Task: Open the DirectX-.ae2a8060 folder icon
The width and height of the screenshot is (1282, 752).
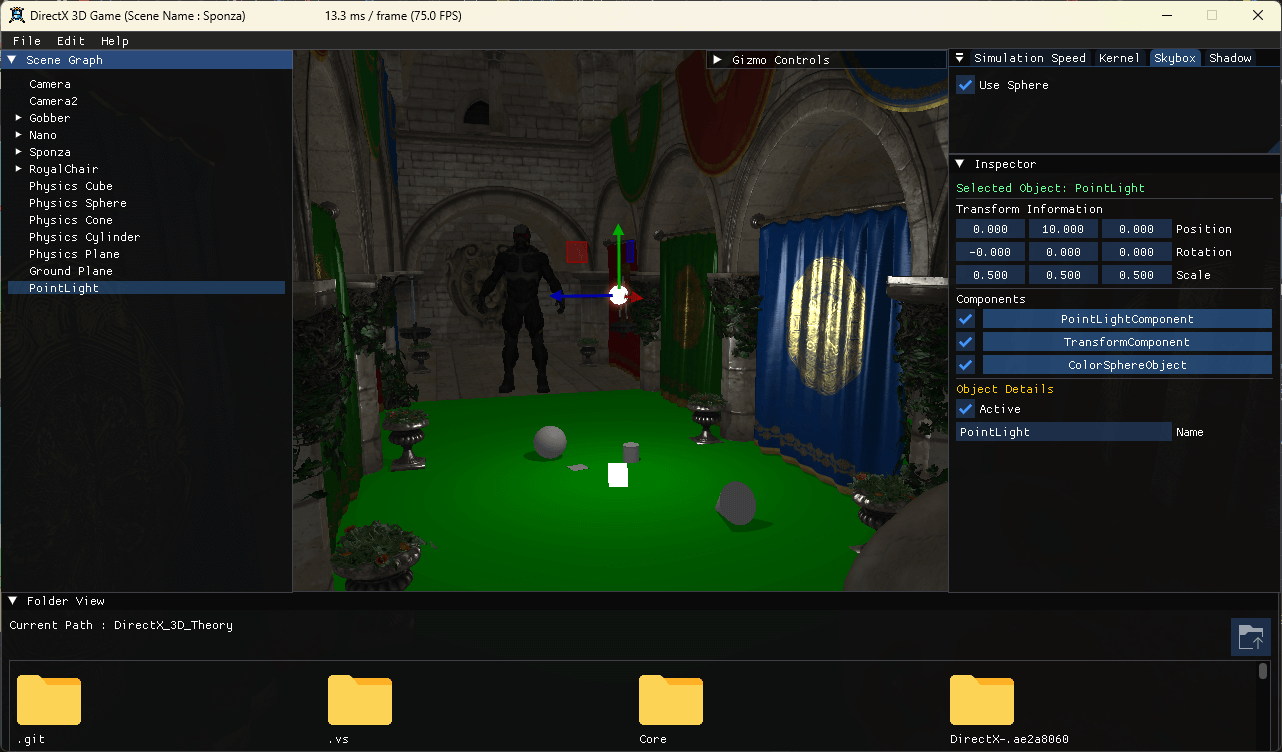Action: (x=982, y=700)
